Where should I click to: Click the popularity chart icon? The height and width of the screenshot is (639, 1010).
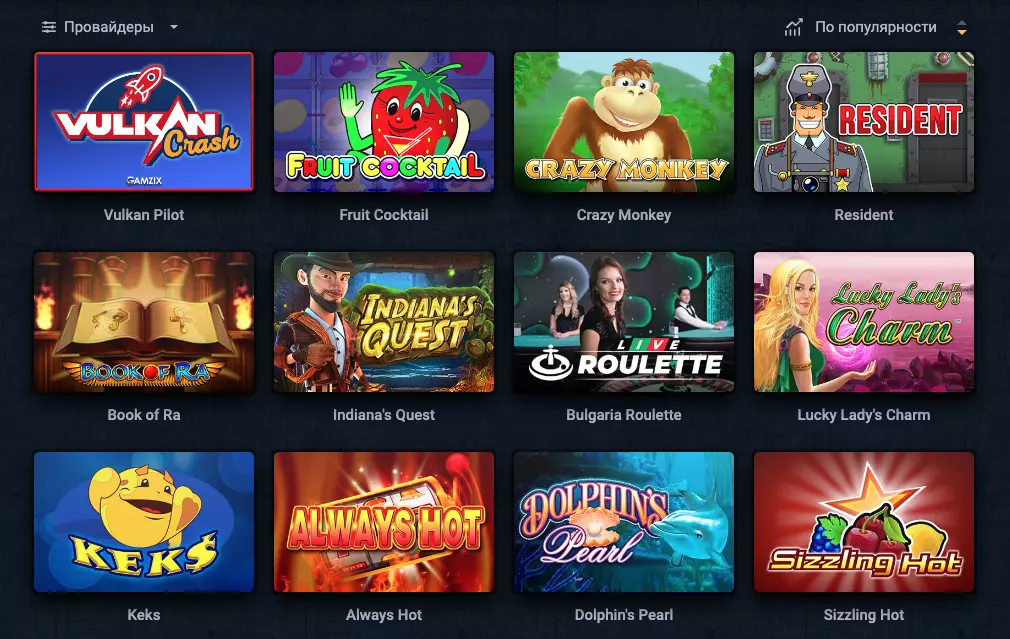(793, 27)
